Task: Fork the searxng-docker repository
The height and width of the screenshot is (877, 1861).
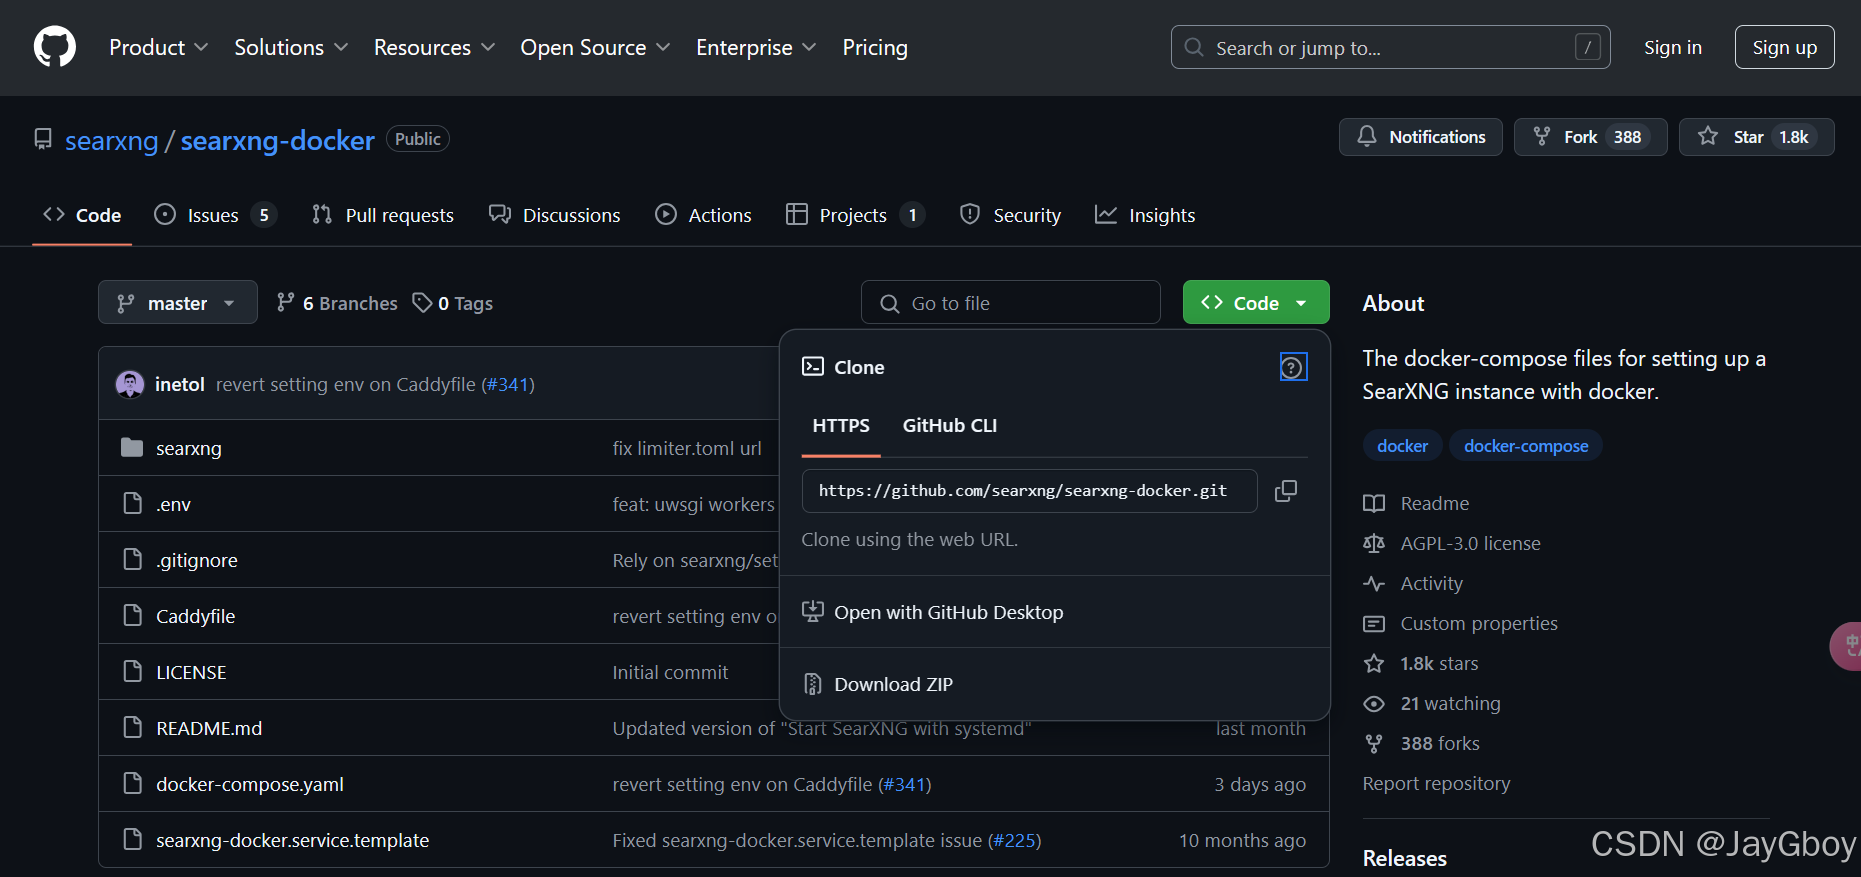Action: pyautogui.click(x=1590, y=137)
